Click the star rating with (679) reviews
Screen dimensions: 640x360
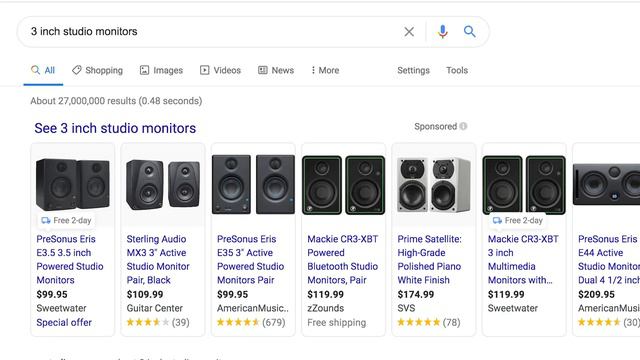tap(251, 322)
